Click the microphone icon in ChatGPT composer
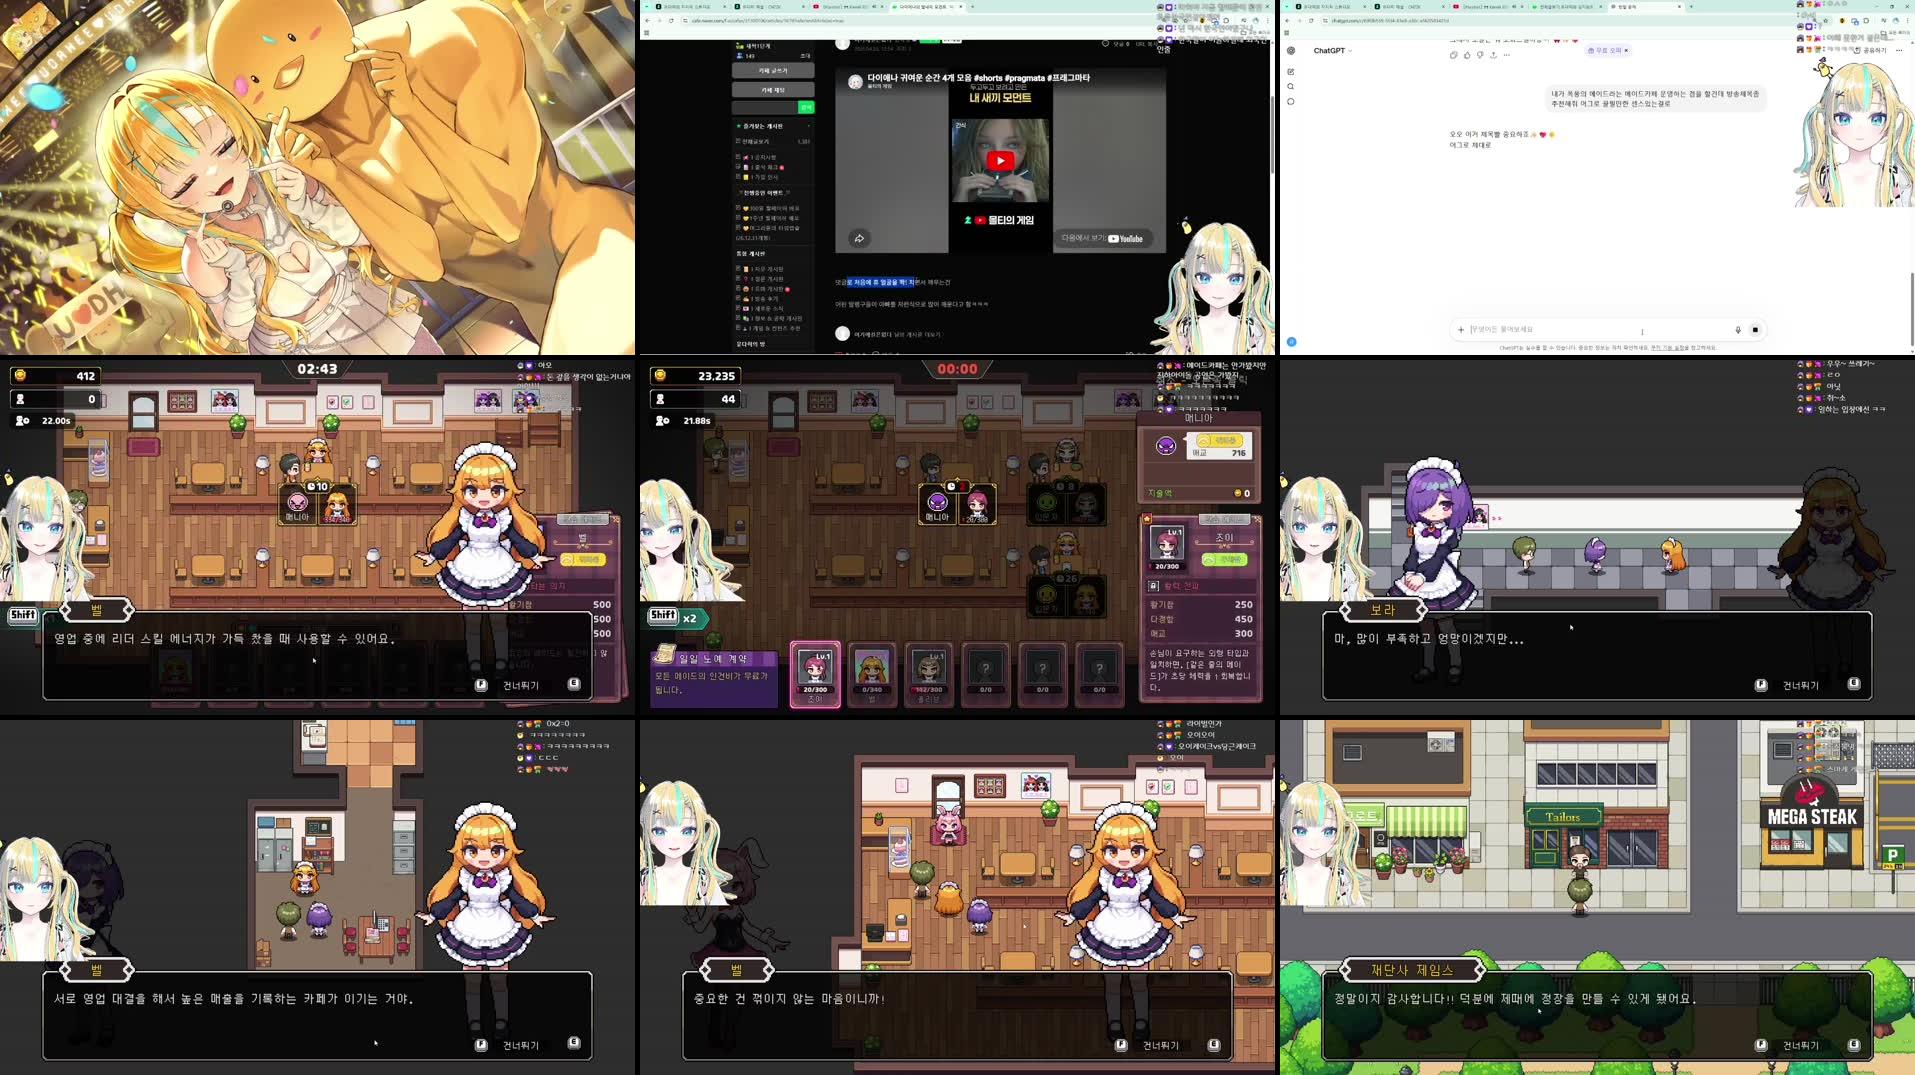This screenshot has width=1915, height=1075. click(x=1738, y=330)
